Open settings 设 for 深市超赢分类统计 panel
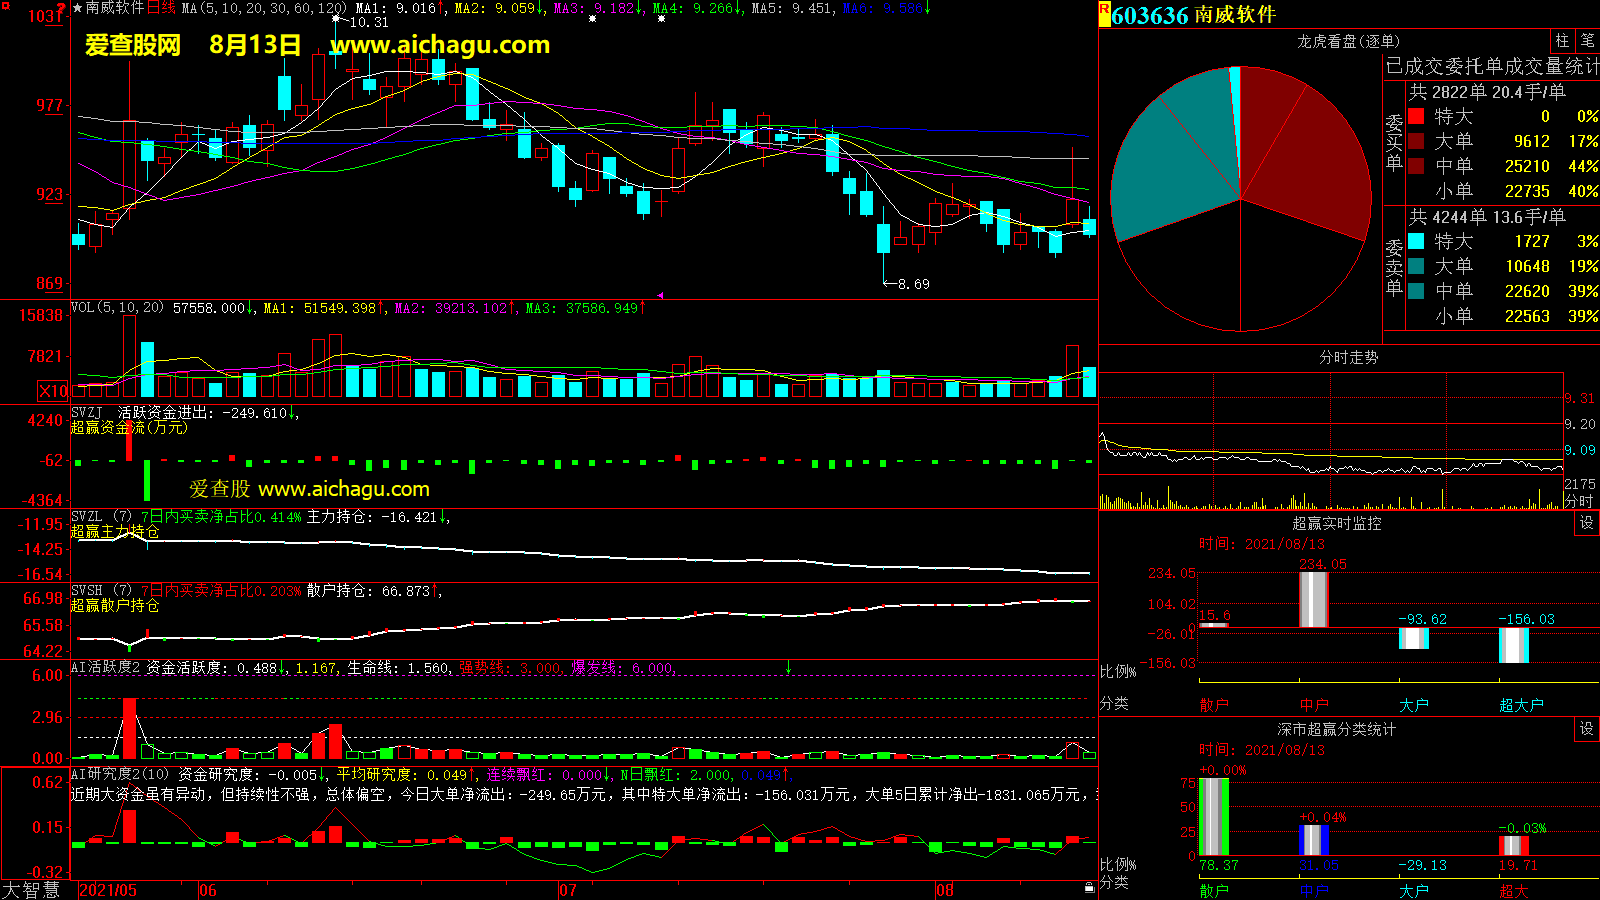 [1587, 729]
